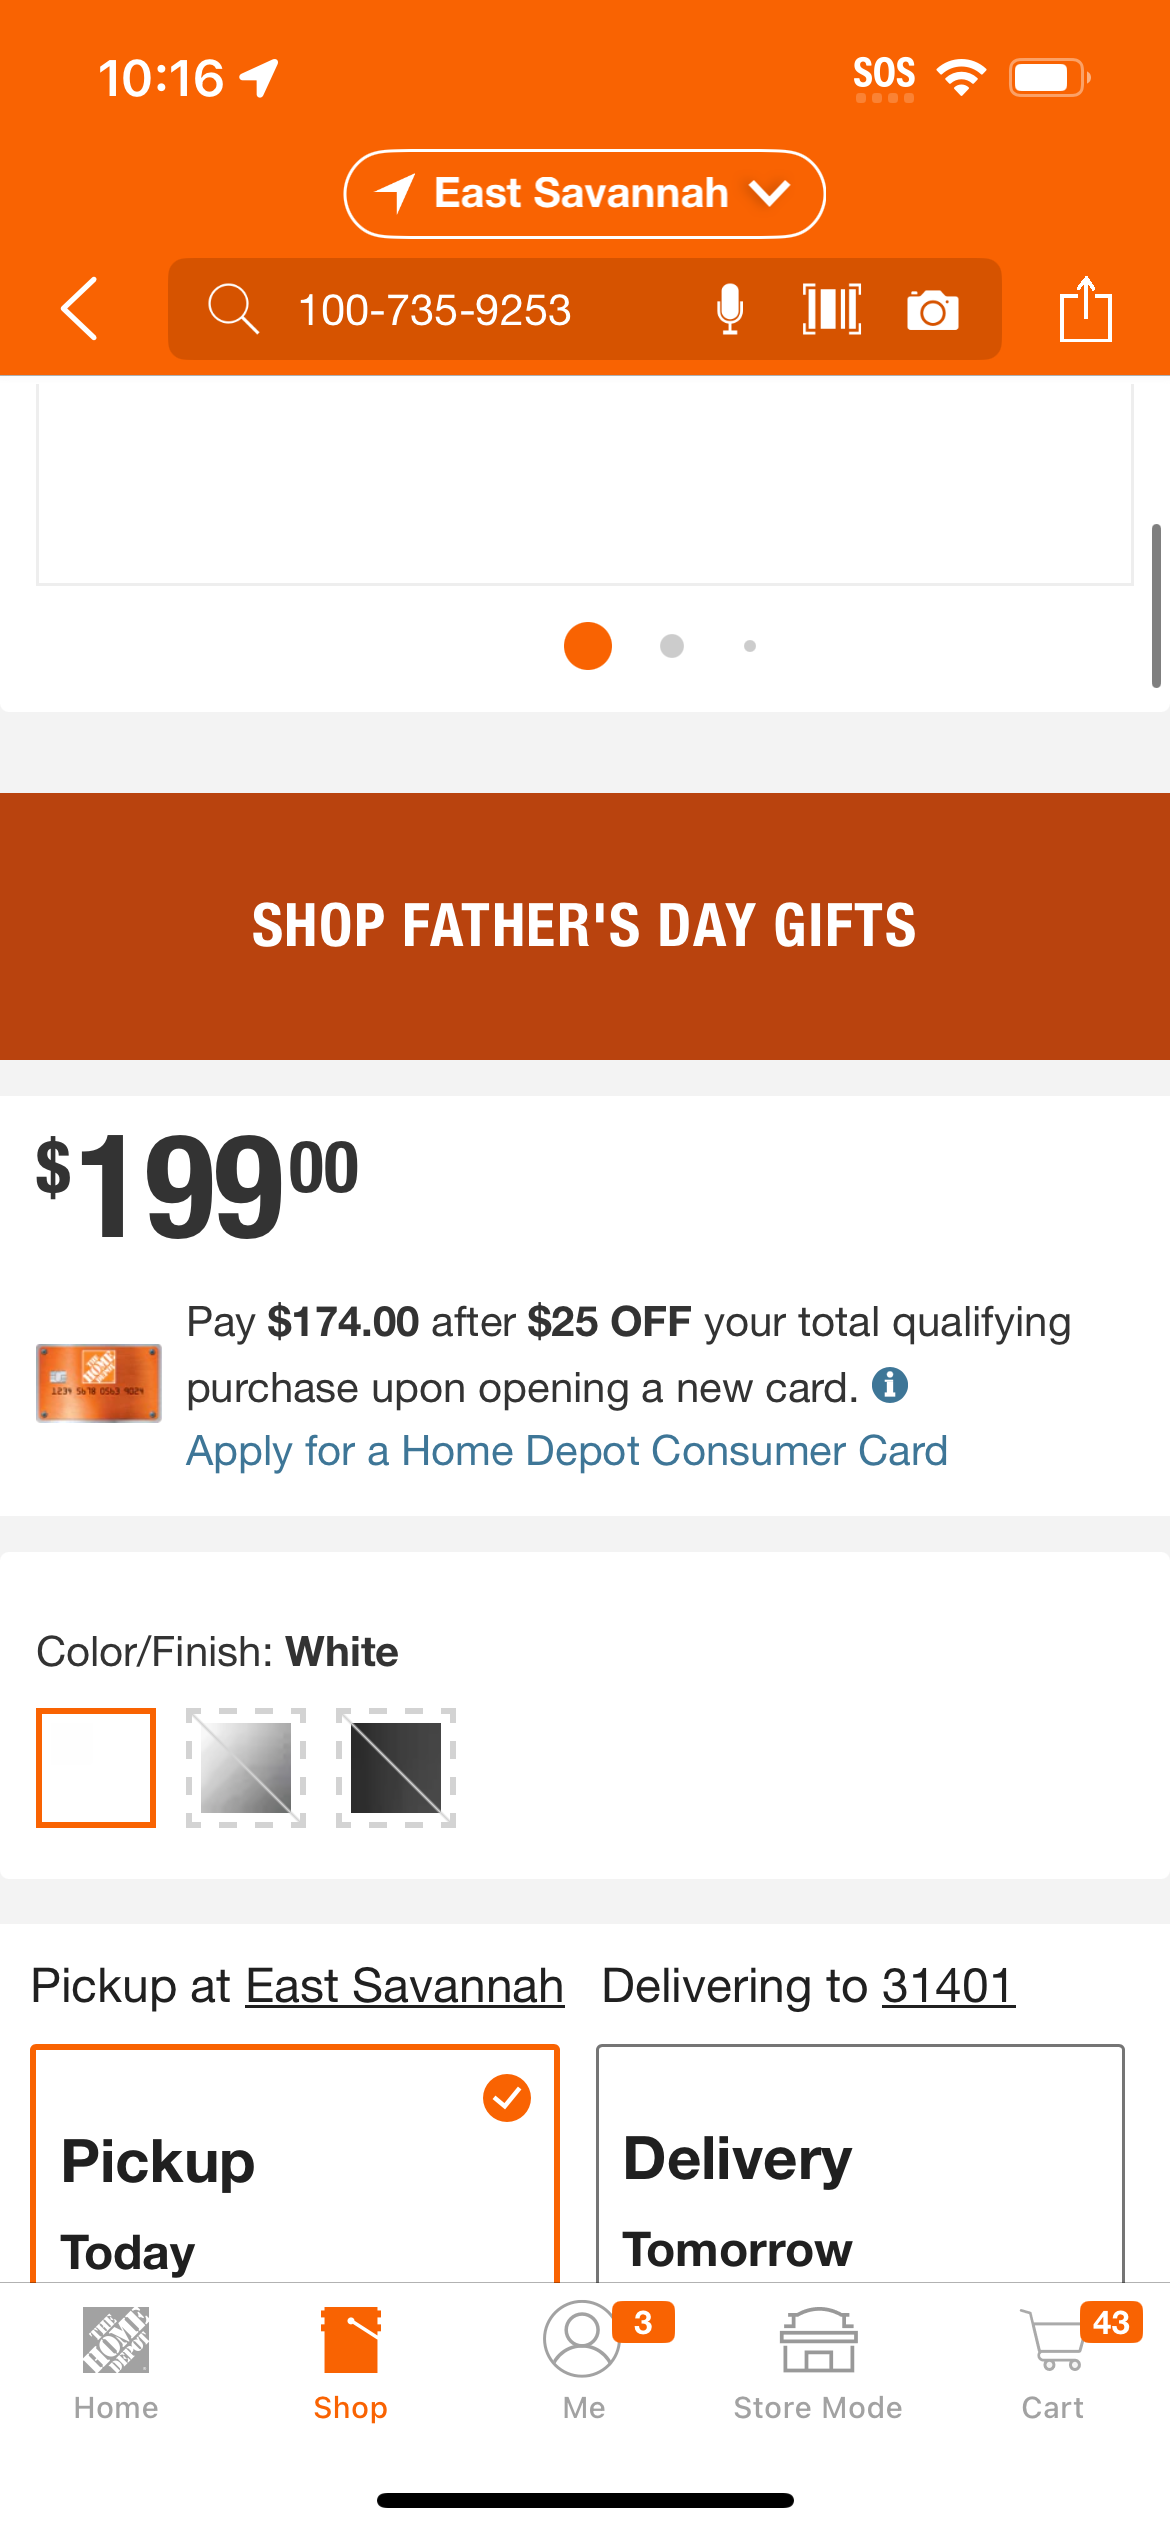Select the Delivery Tomorrow option
1170x2532 pixels.
860,2164
